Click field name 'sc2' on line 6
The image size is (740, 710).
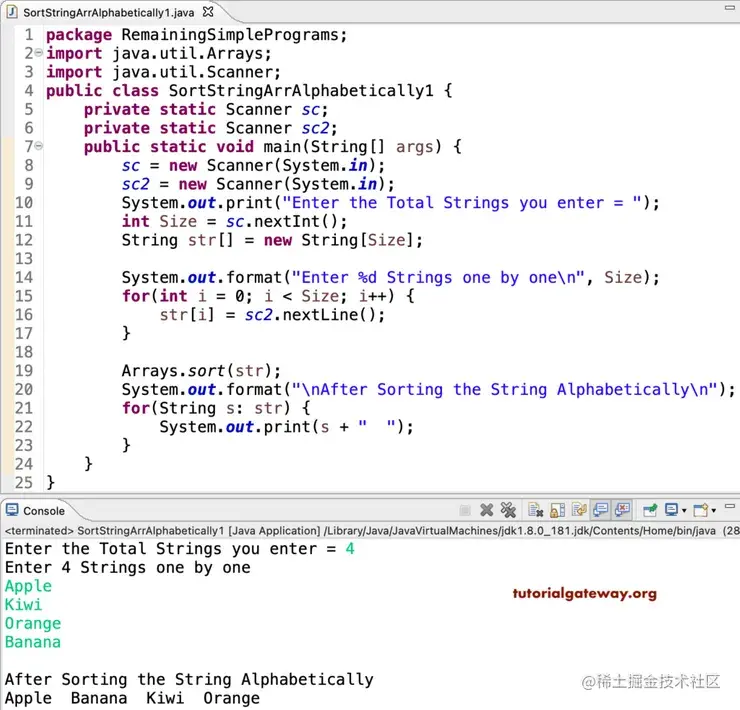(x=316, y=128)
